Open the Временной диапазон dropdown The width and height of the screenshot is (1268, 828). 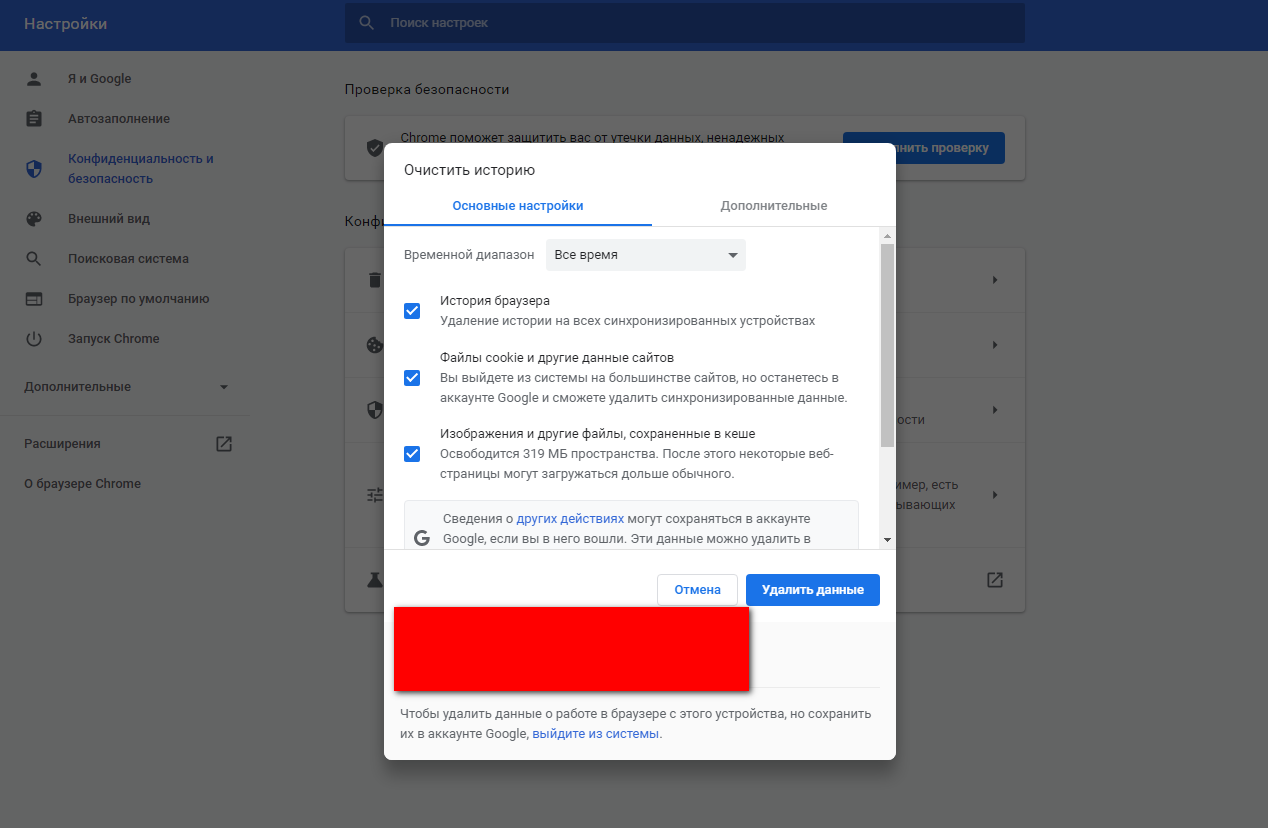click(x=645, y=255)
